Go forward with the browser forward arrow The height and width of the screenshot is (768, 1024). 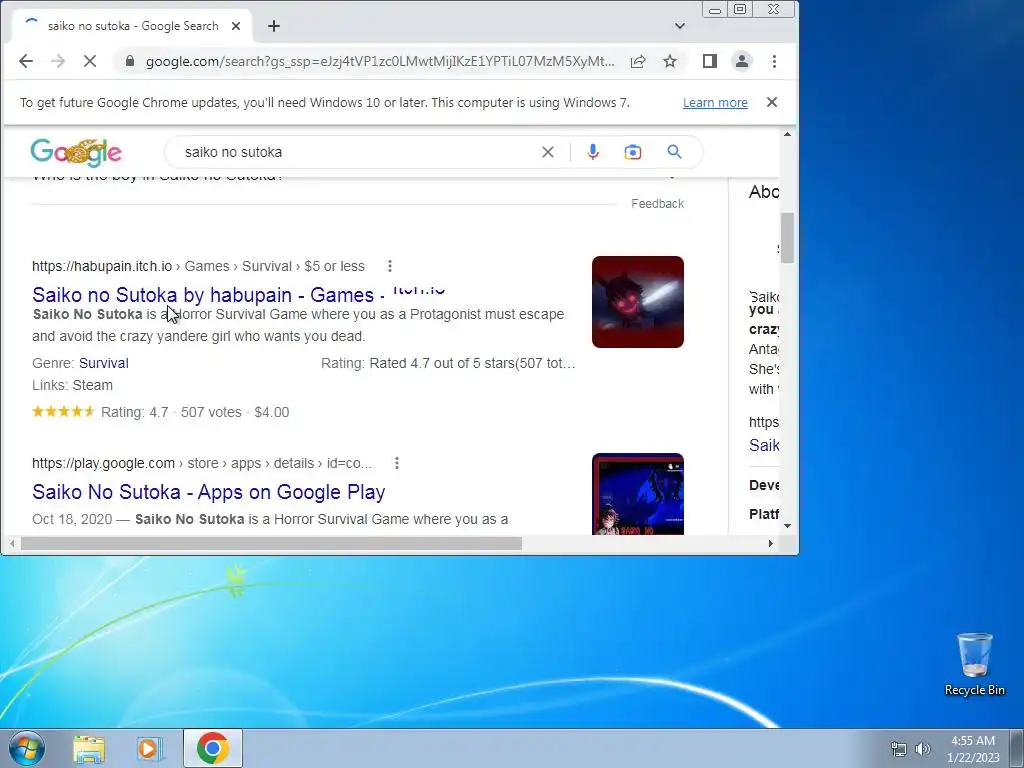[x=57, y=61]
